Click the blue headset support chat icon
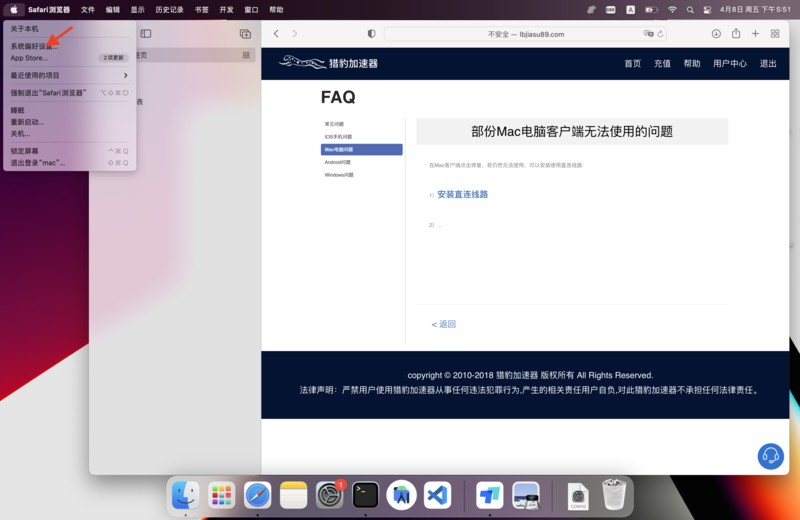Screen dimensions: 800x520 [x=770, y=456]
